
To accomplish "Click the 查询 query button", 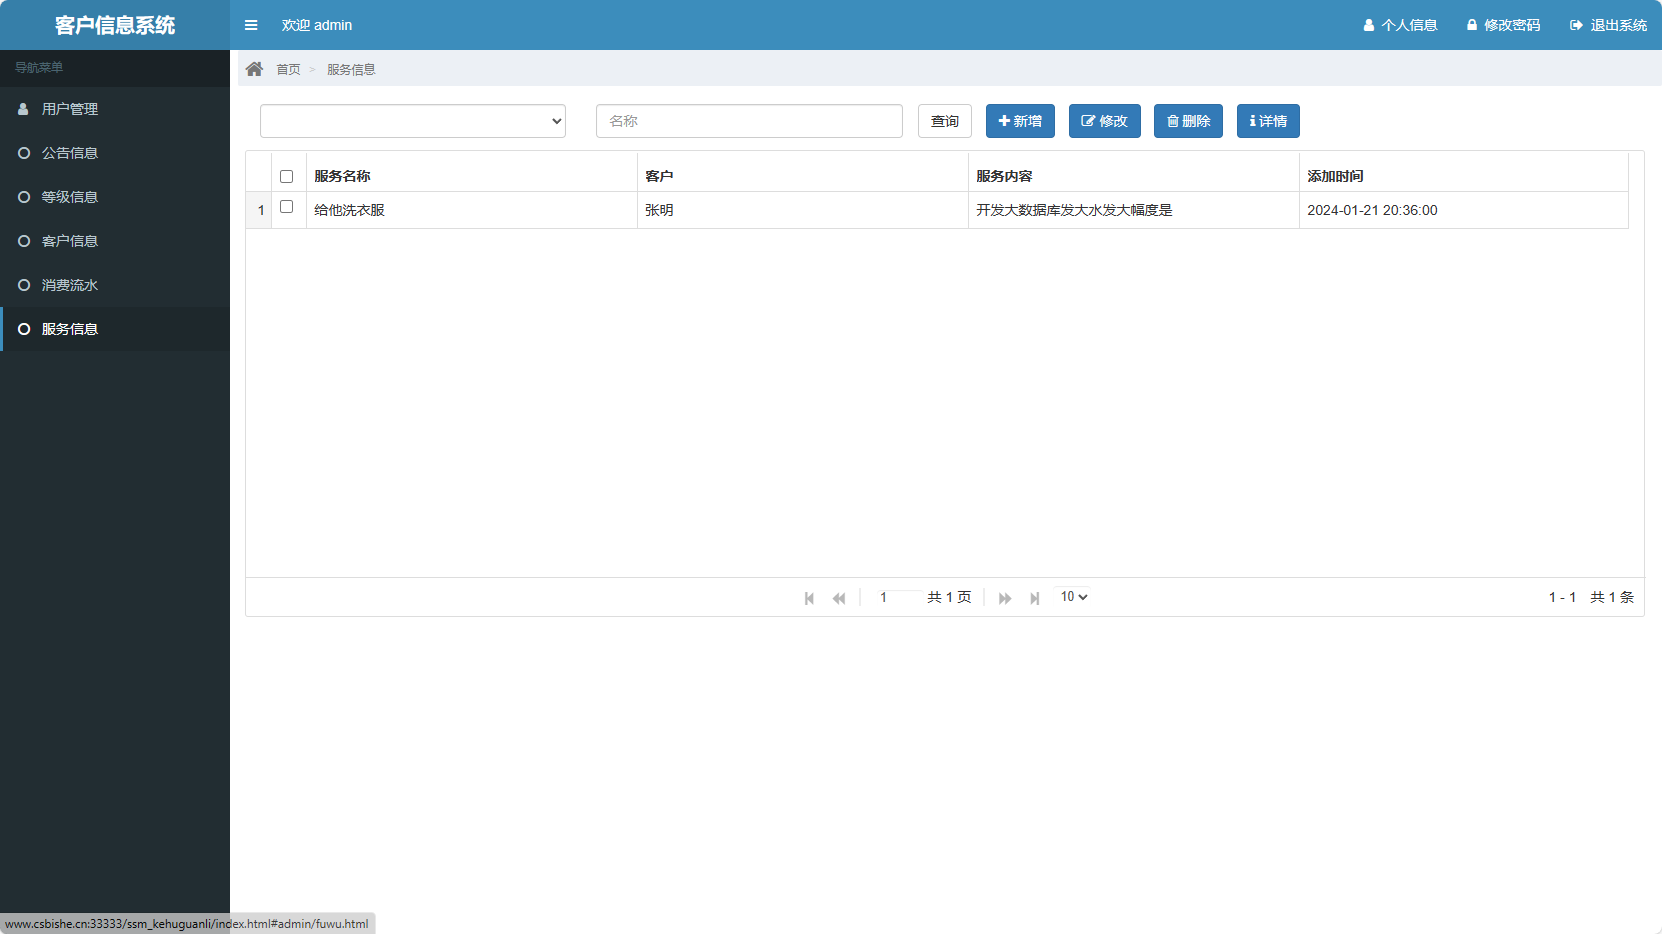I will click(x=943, y=121).
